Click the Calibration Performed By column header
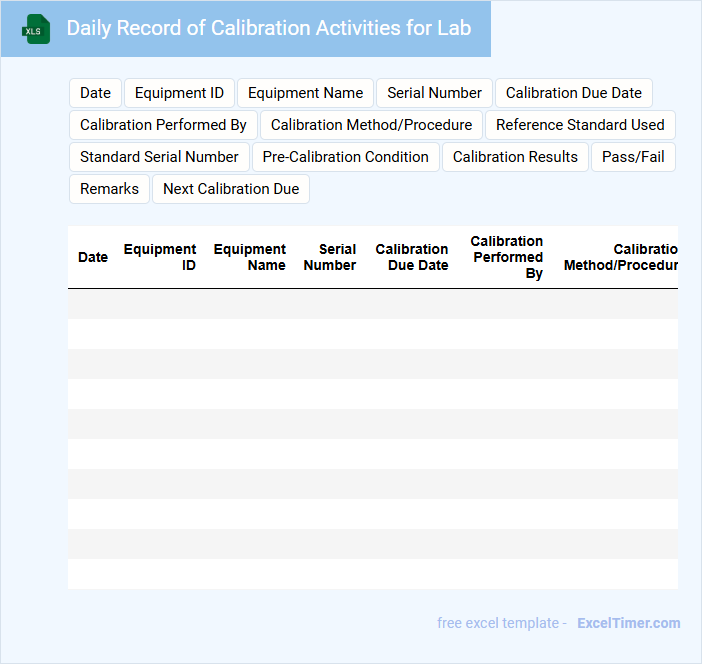This screenshot has width=702, height=664. tap(507, 257)
